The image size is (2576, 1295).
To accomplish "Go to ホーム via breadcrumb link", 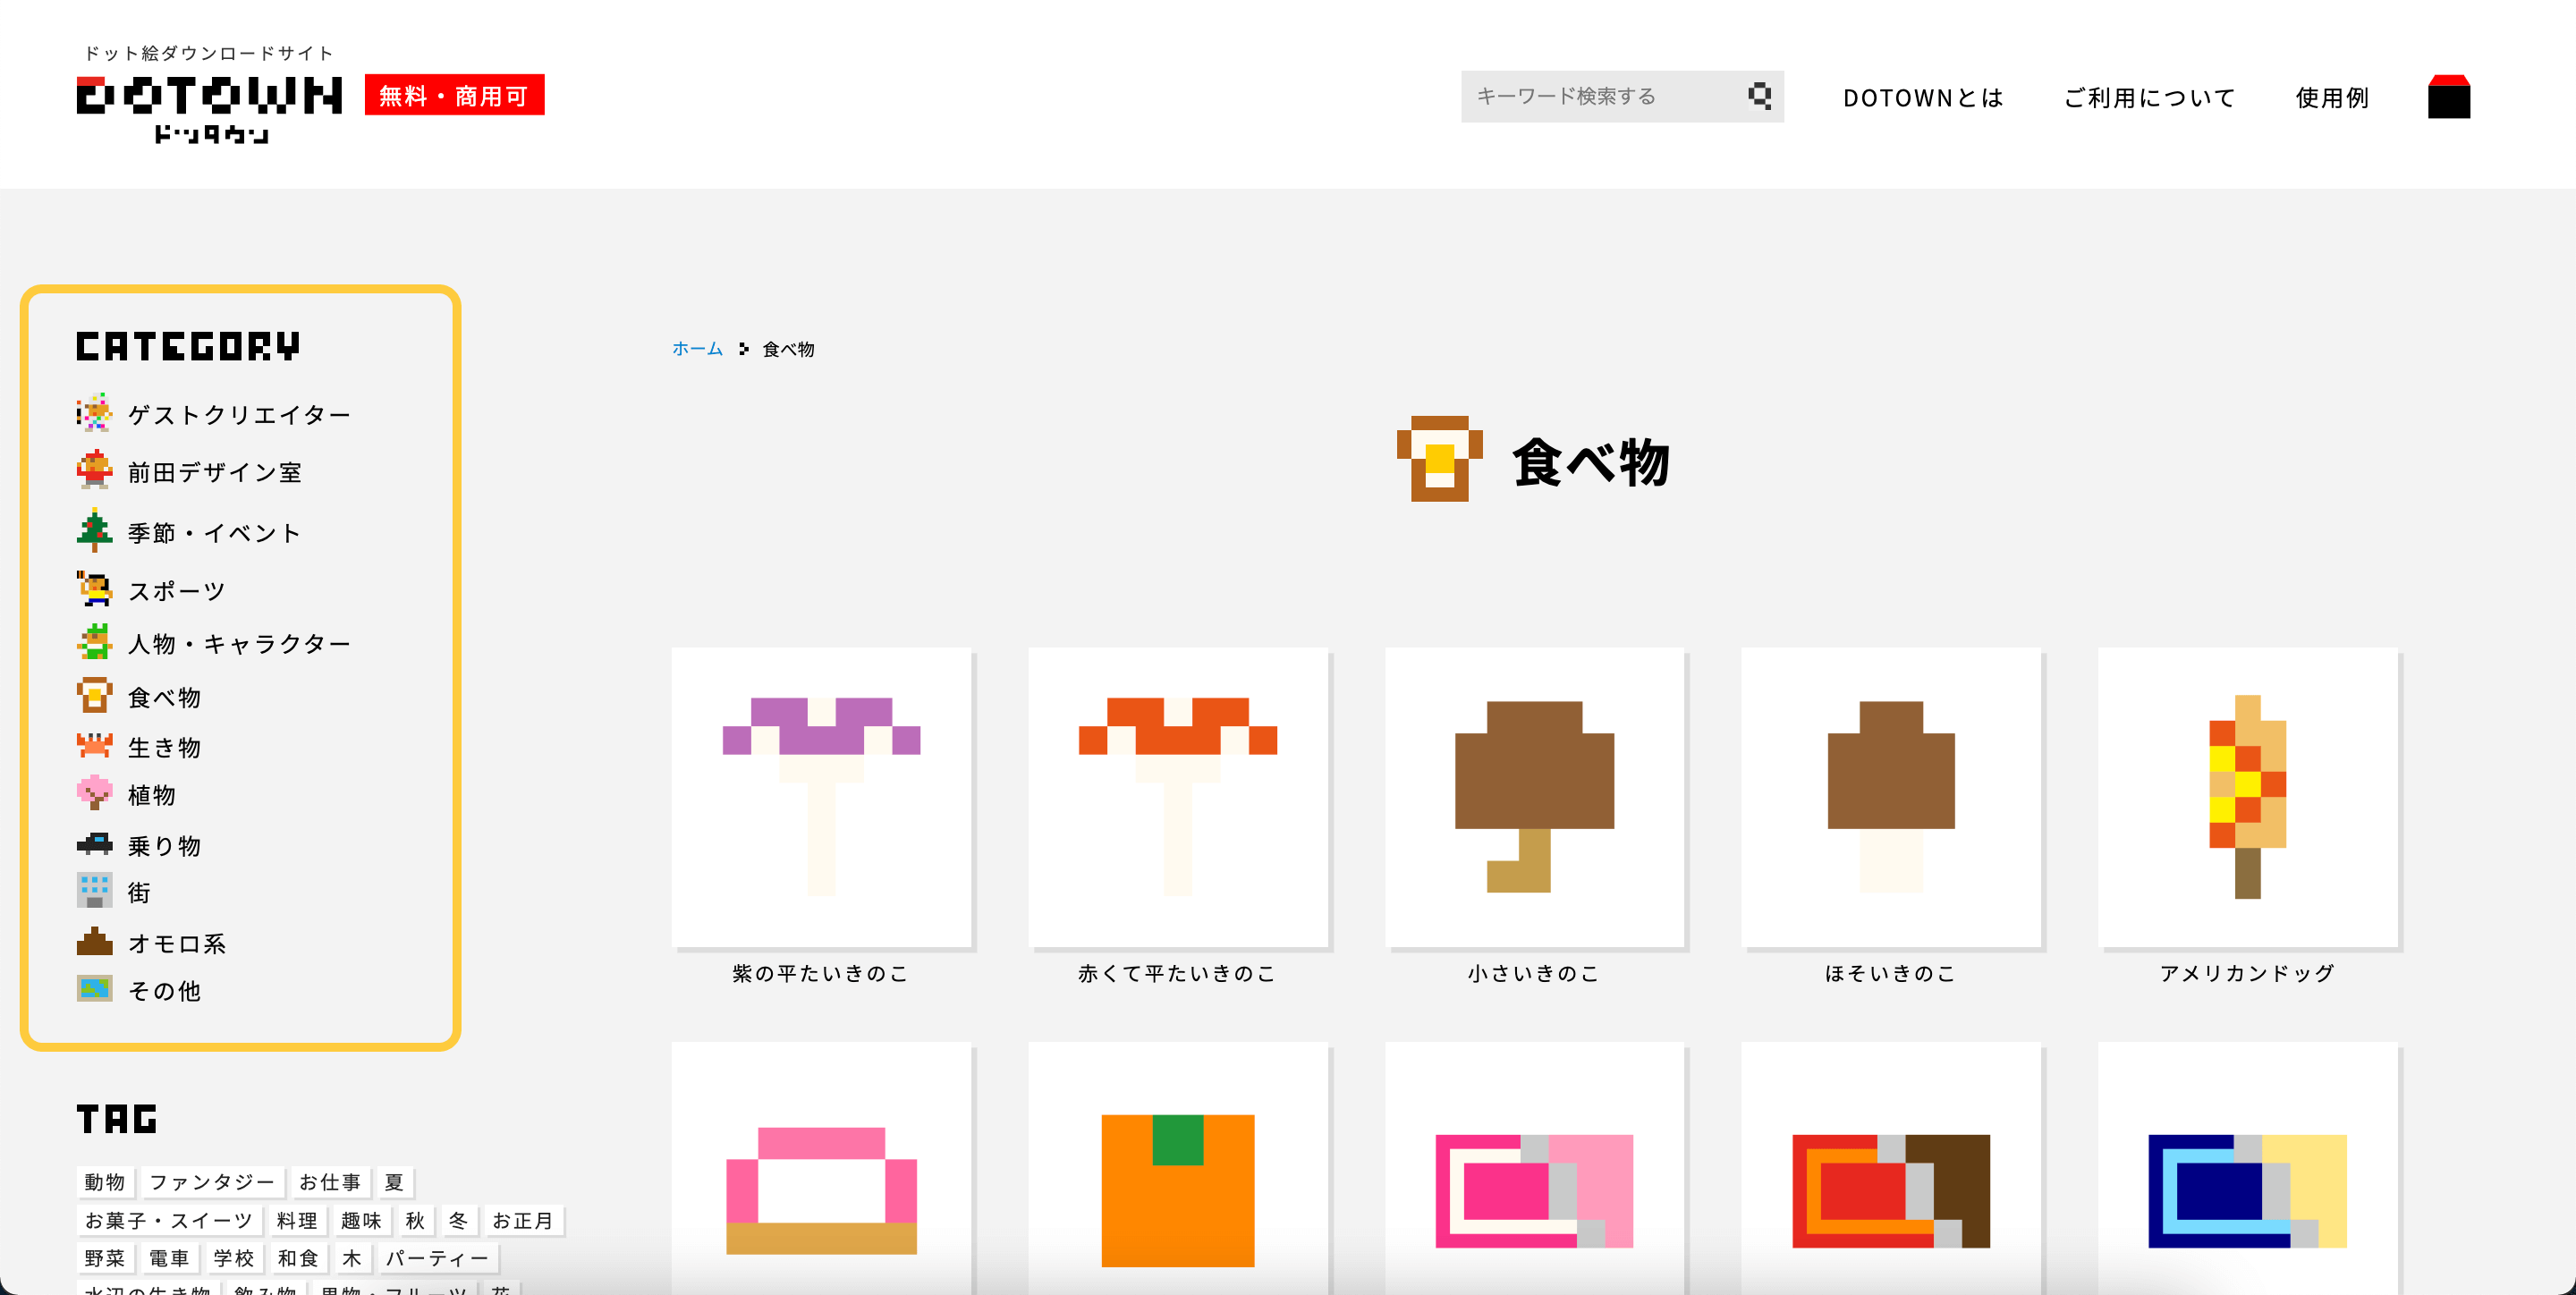I will tap(697, 349).
